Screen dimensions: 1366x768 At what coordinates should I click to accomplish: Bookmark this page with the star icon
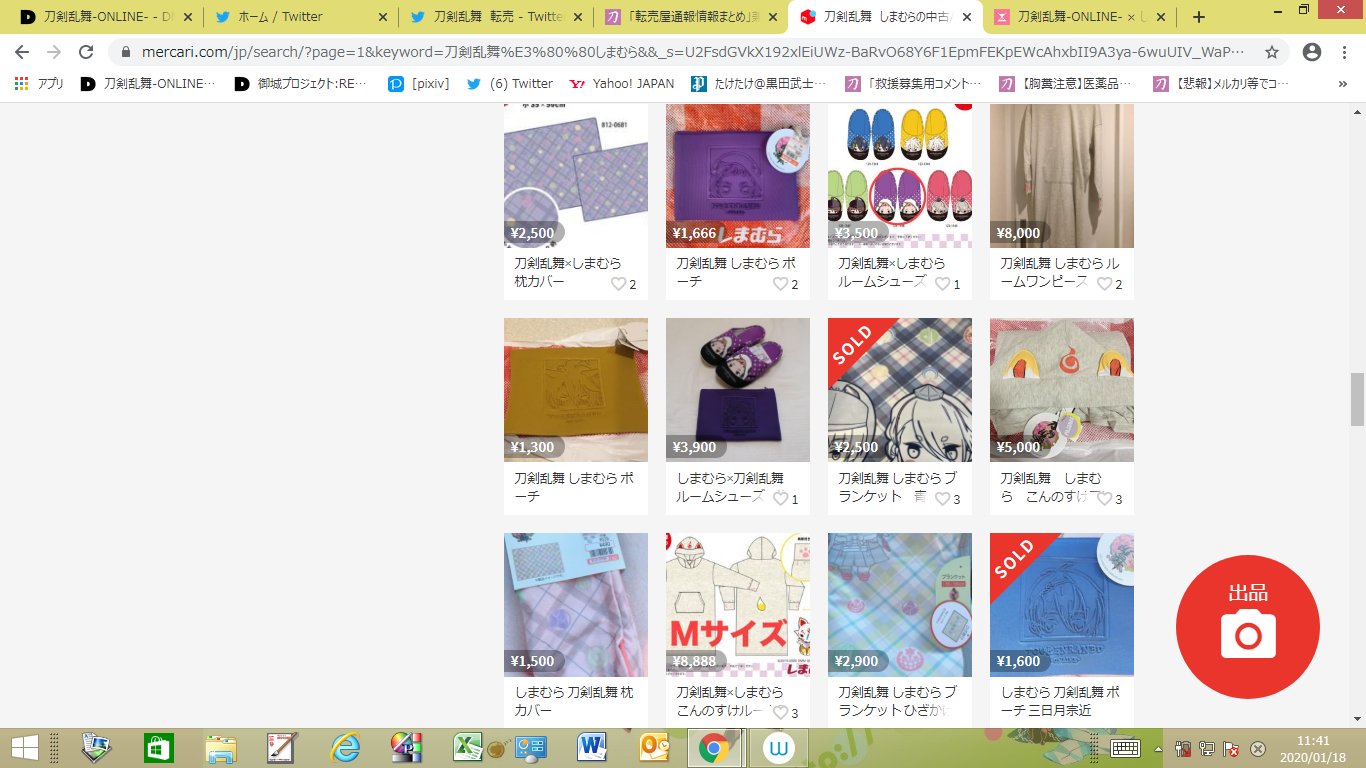1272,52
